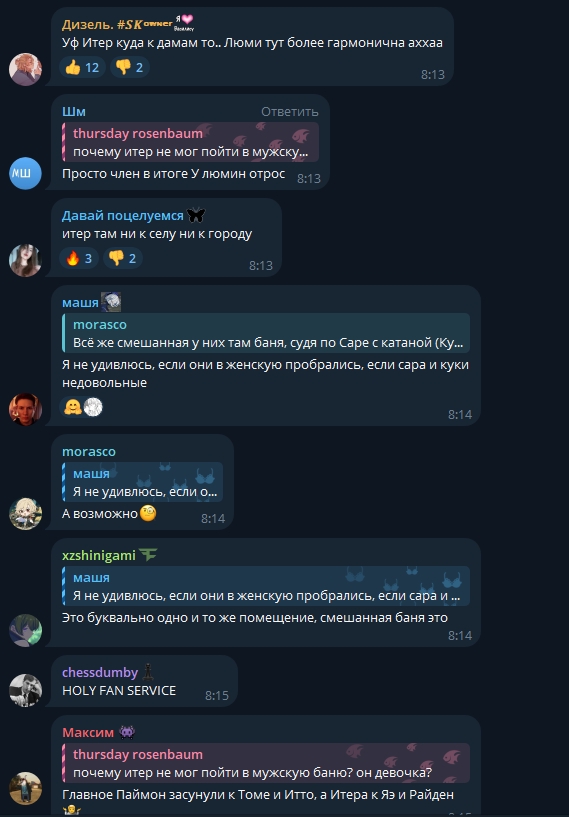Jump to quoted morasco message in машя's reply

266,333
